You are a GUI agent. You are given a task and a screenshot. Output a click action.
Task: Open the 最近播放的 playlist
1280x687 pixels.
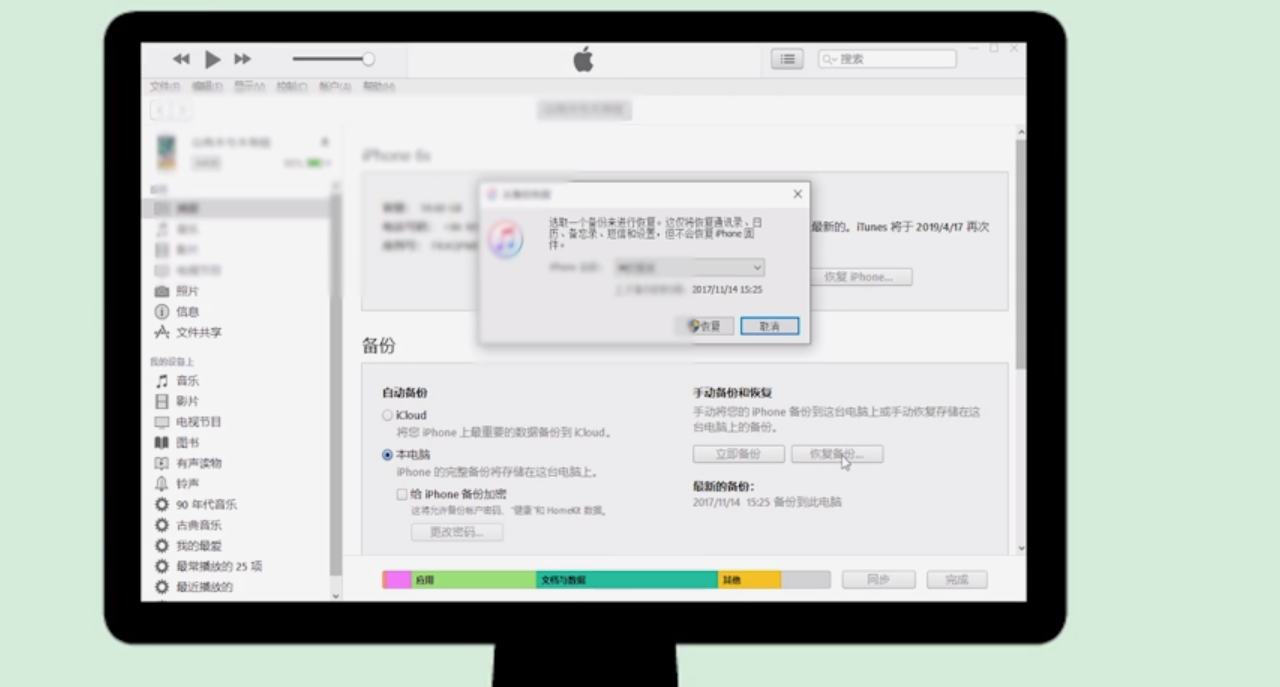click(x=194, y=587)
